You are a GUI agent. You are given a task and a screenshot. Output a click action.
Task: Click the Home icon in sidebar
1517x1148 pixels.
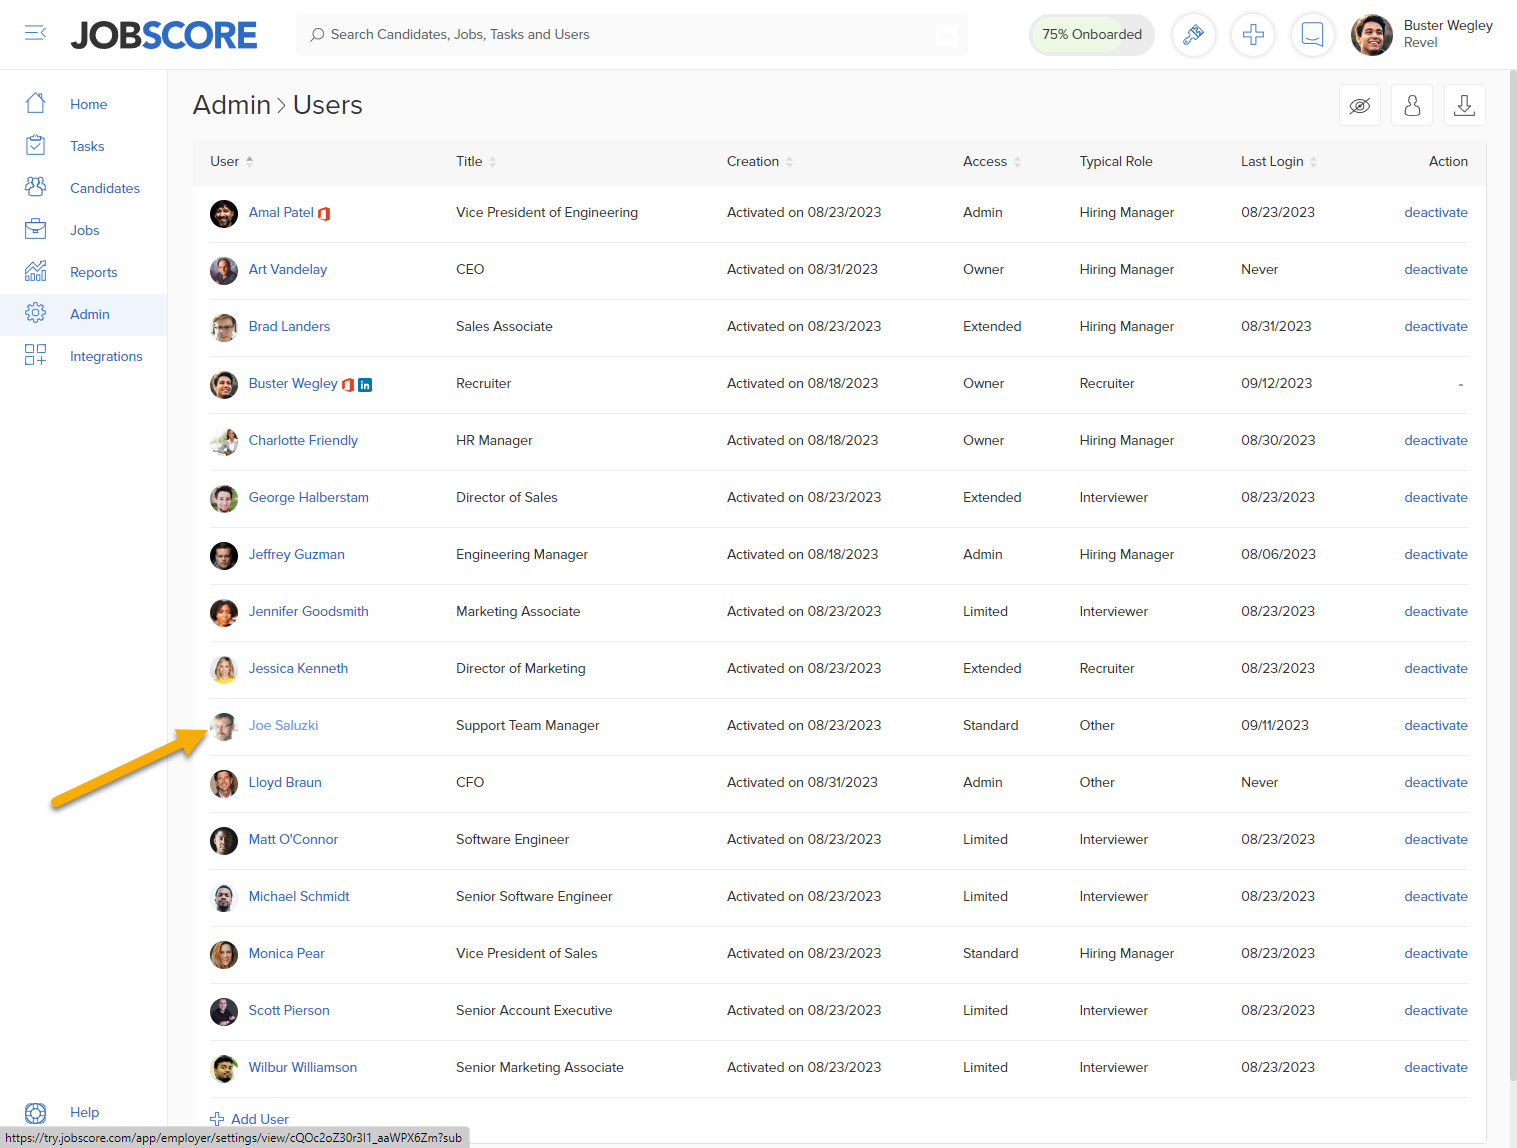point(35,103)
